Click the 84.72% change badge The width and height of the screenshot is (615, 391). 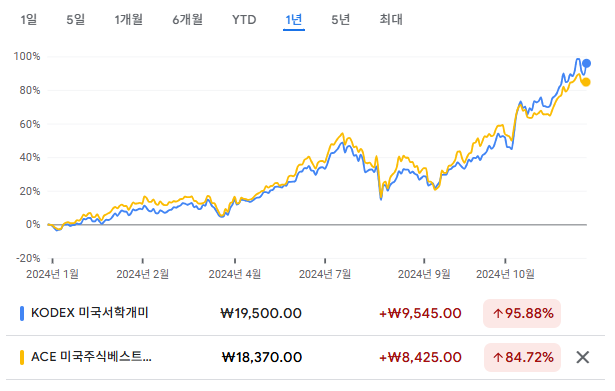coord(522,357)
